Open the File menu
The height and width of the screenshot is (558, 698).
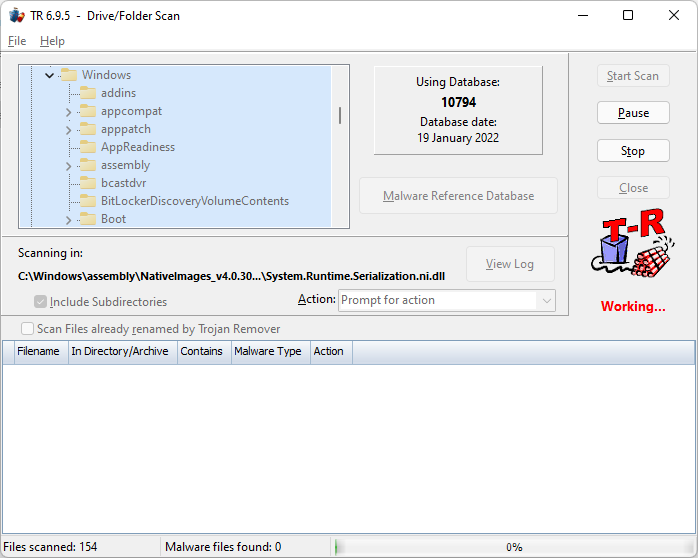click(x=17, y=41)
